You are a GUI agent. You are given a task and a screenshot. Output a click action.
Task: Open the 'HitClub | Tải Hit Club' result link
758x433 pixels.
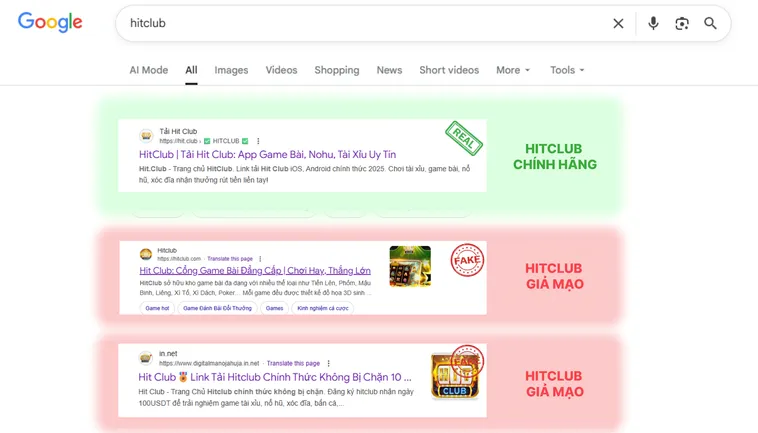coord(267,155)
